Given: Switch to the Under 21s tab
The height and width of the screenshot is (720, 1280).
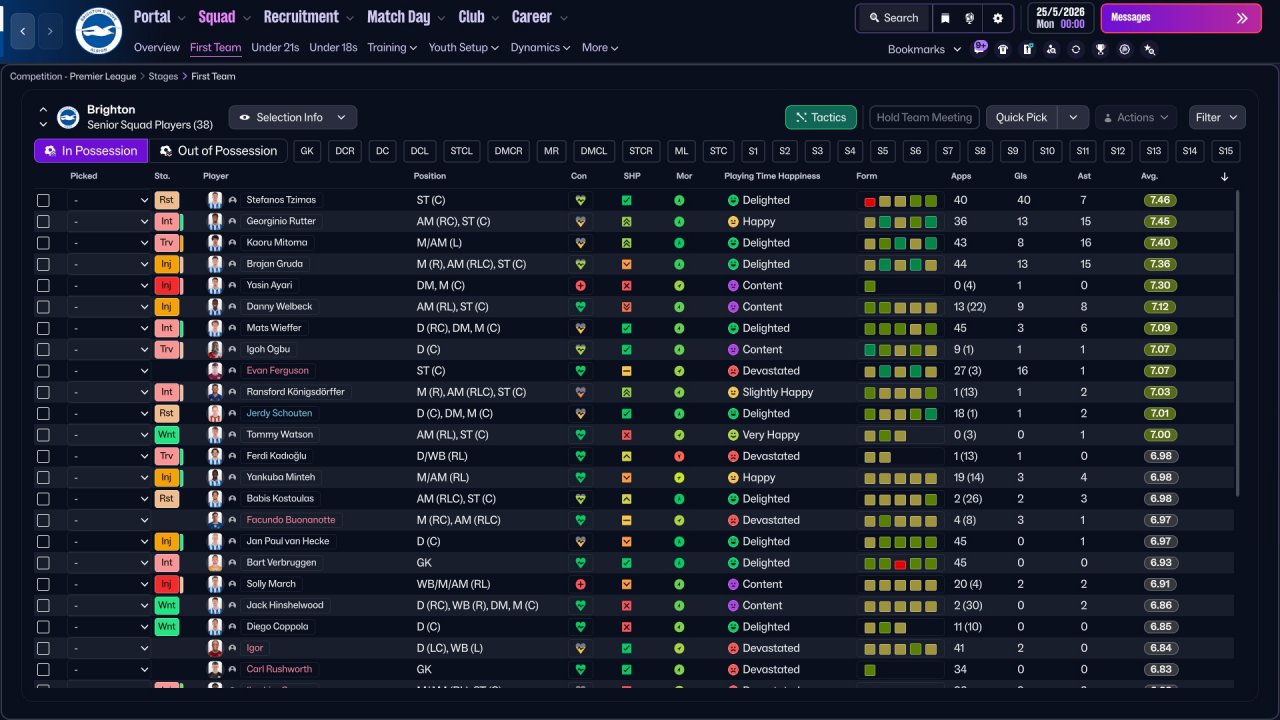Looking at the screenshot, I should pyautogui.click(x=275, y=47).
